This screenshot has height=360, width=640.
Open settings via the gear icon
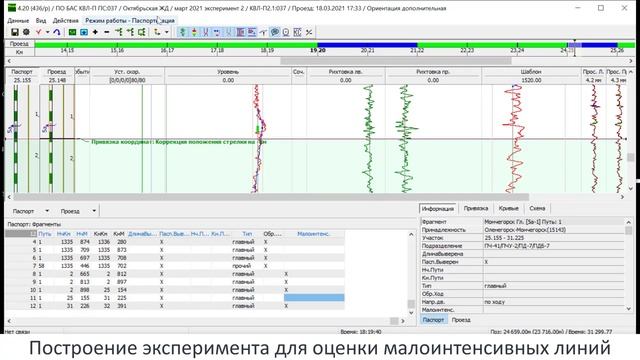click(x=26, y=32)
